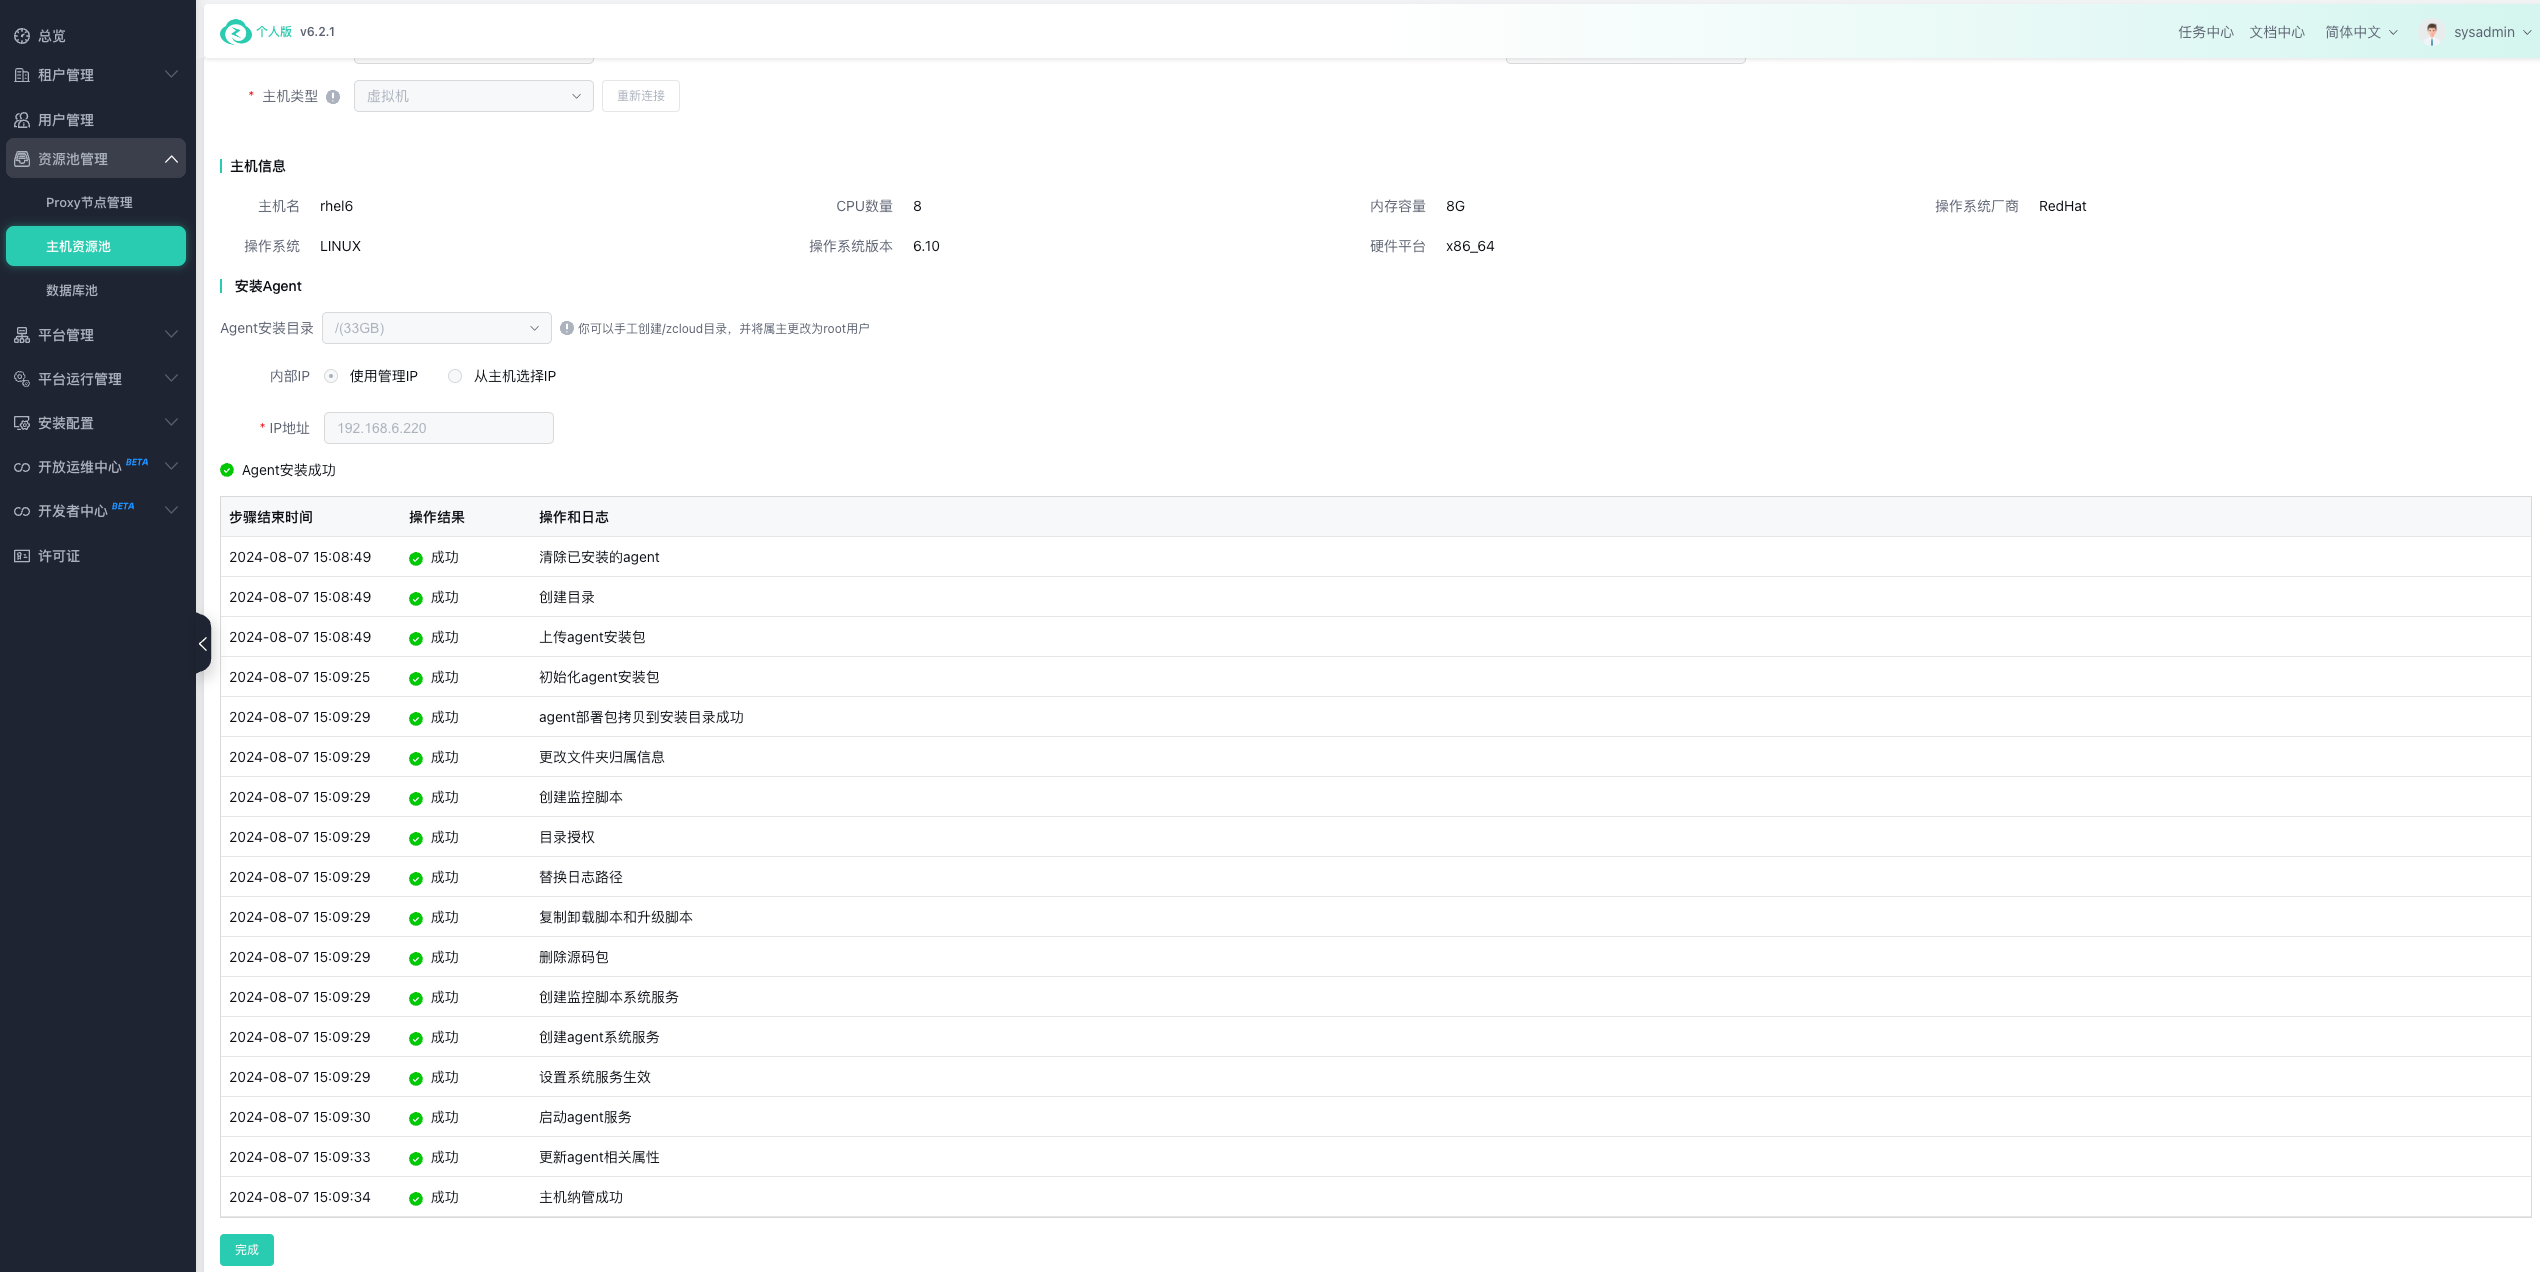The image size is (2540, 1272).
Task: Select the 使用管理IP radio button
Action: pyautogui.click(x=331, y=376)
